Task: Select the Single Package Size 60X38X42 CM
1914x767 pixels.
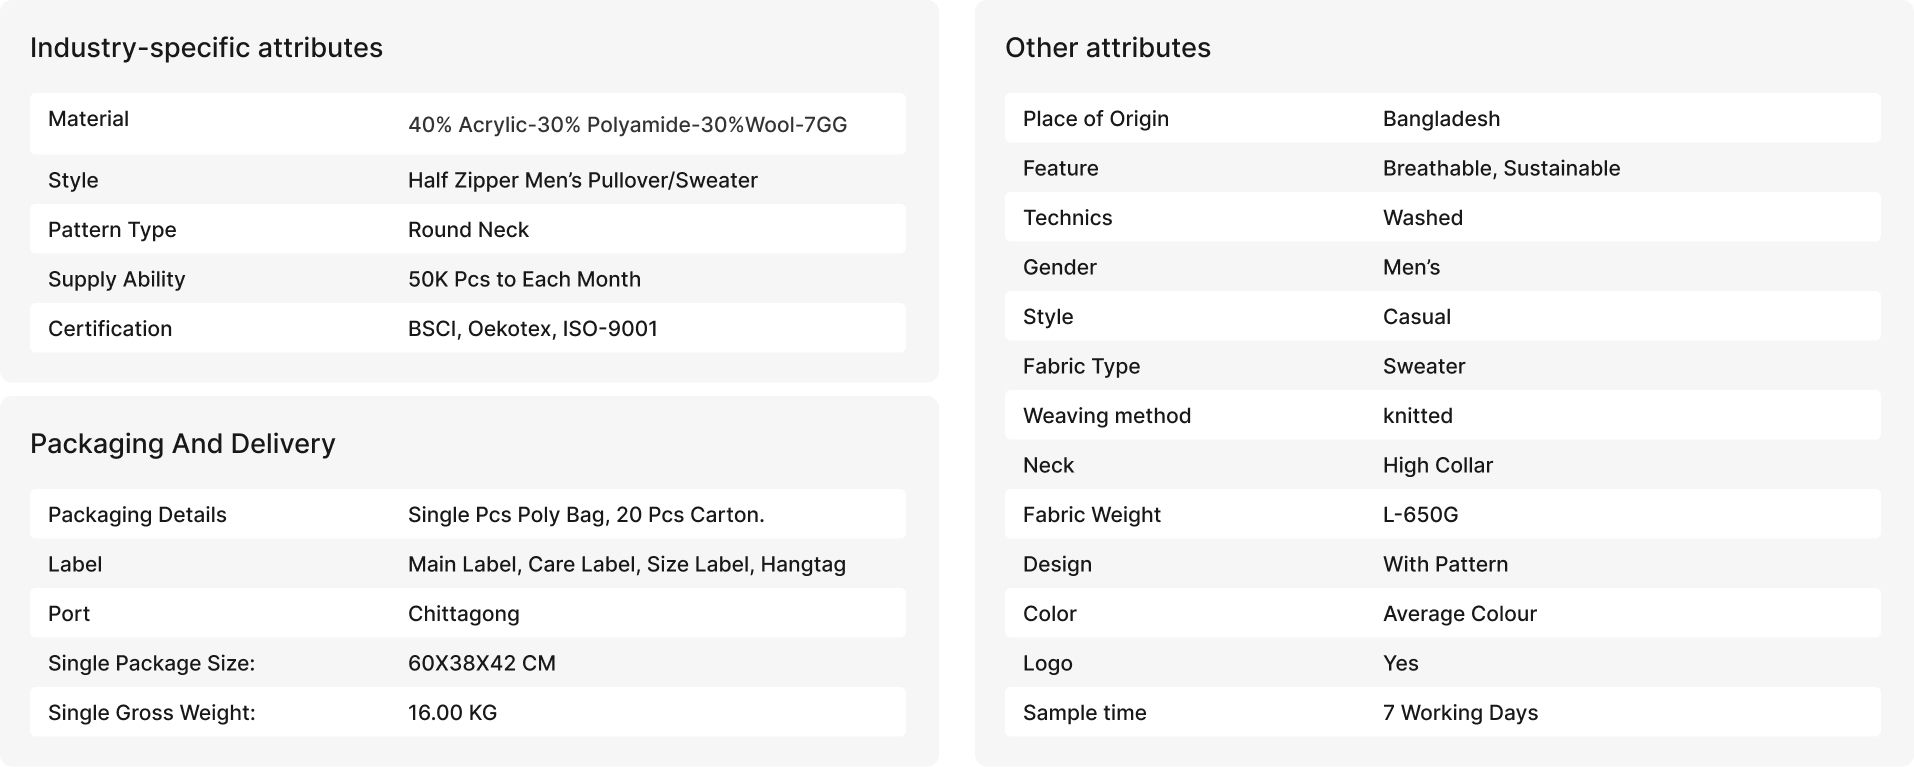Action: pos(482,663)
